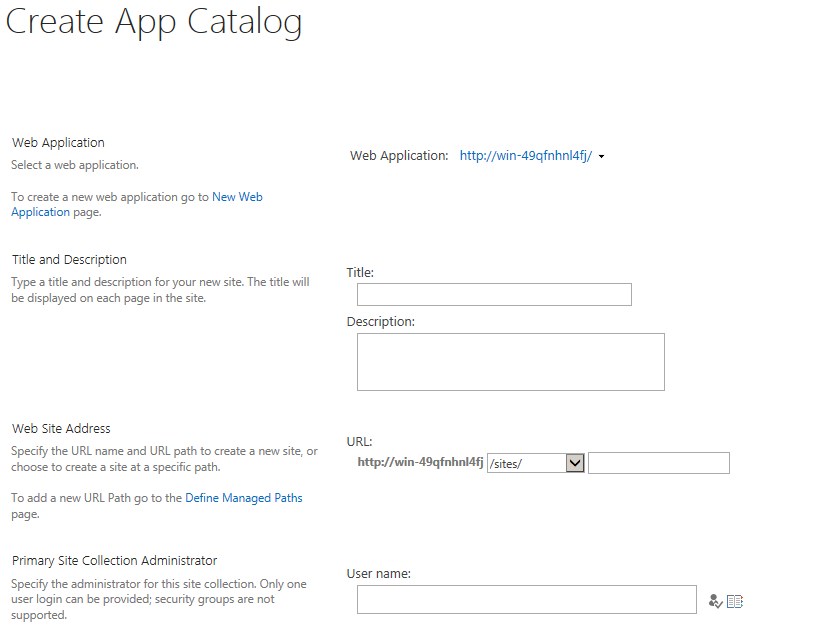Click the 'Select a web application.' text
815x629 pixels.
[75, 165]
